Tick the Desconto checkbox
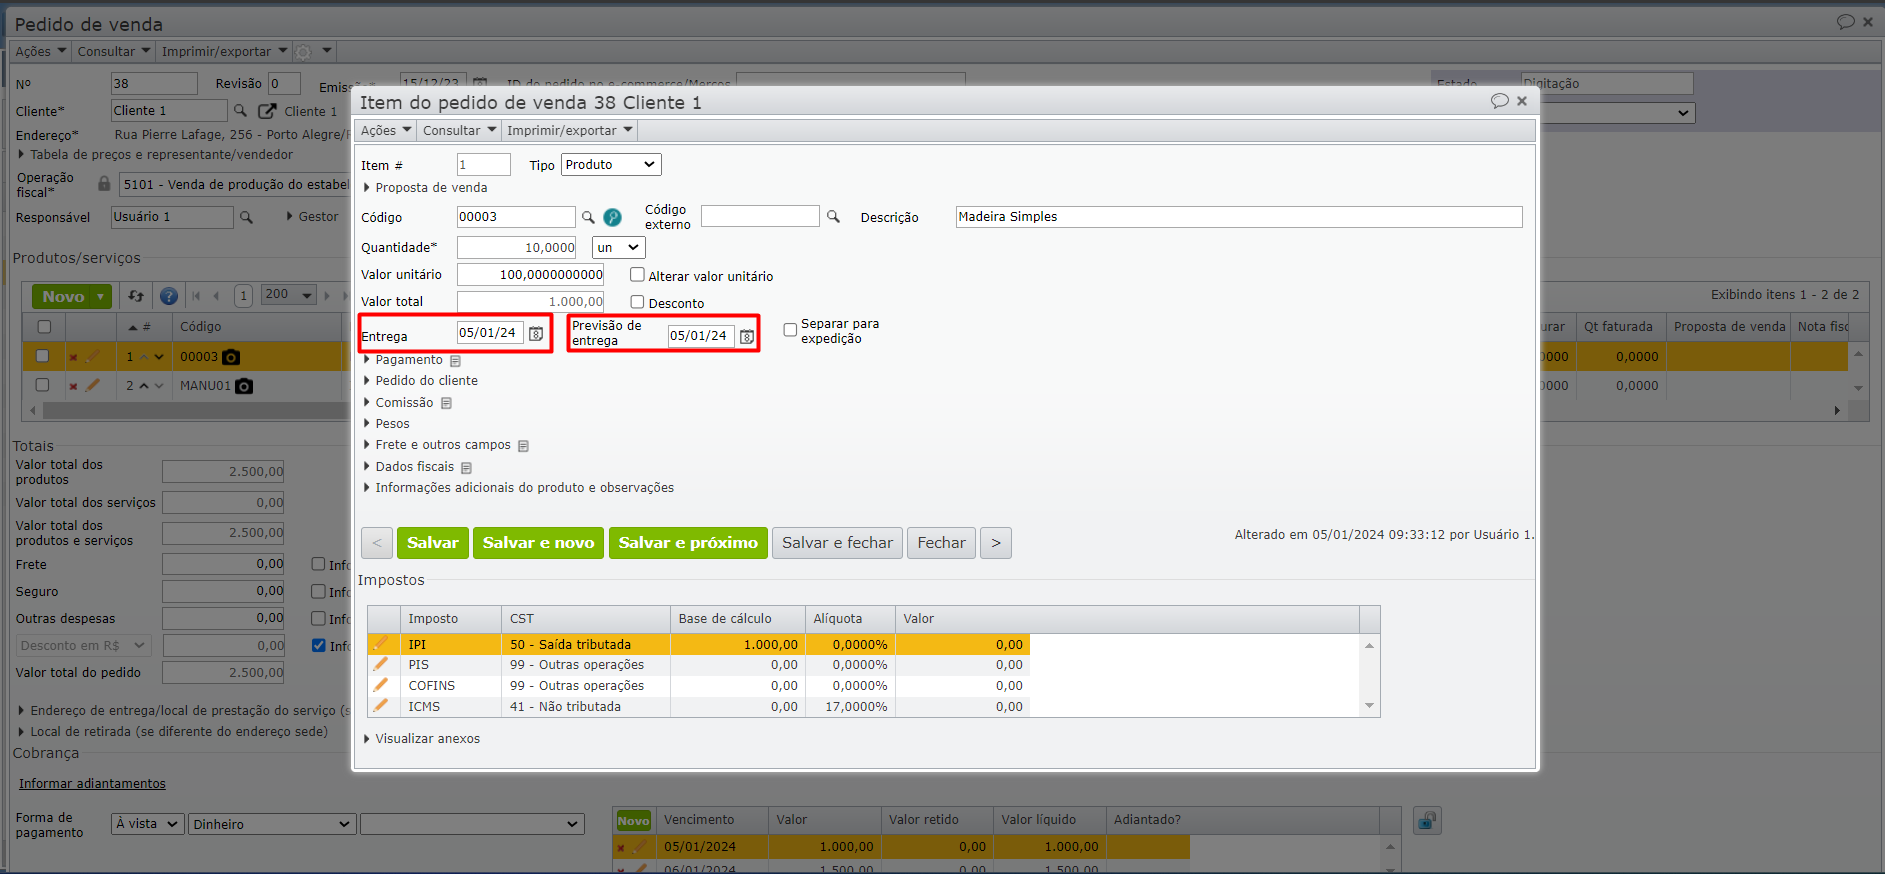The height and width of the screenshot is (874, 1885). pyautogui.click(x=637, y=302)
